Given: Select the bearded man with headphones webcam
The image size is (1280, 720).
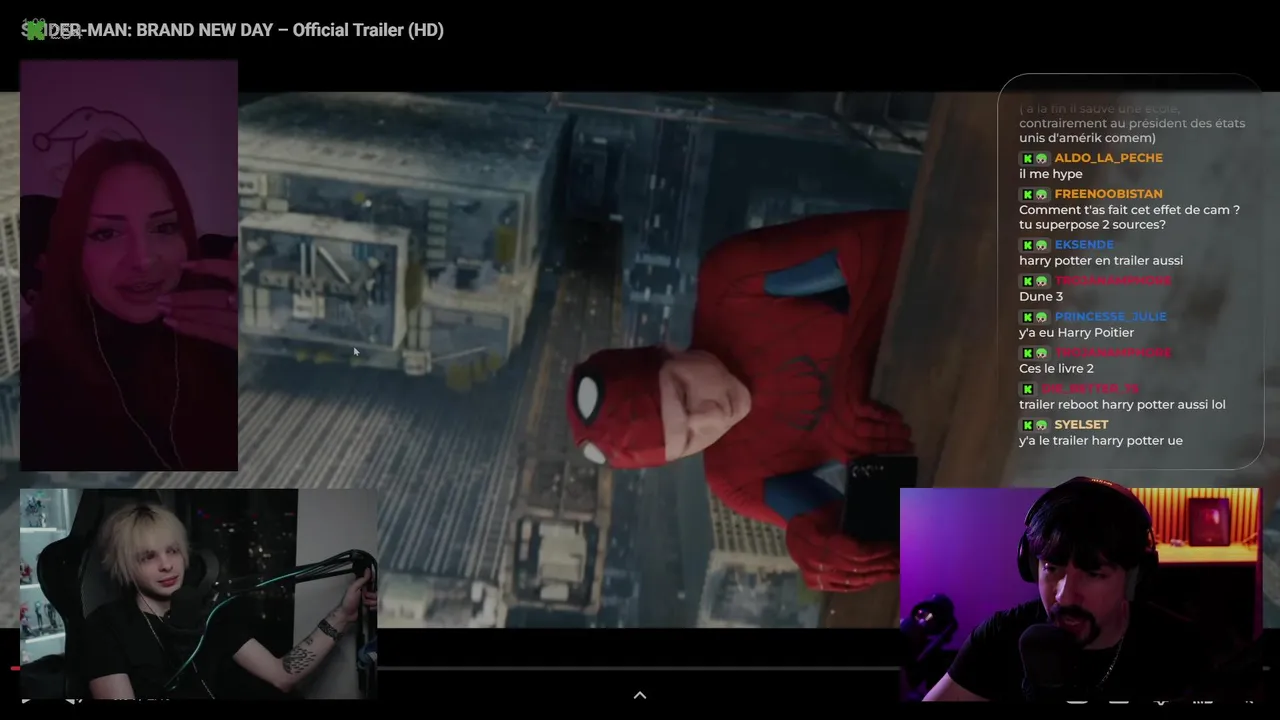Looking at the screenshot, I should tap(1080, 594).
